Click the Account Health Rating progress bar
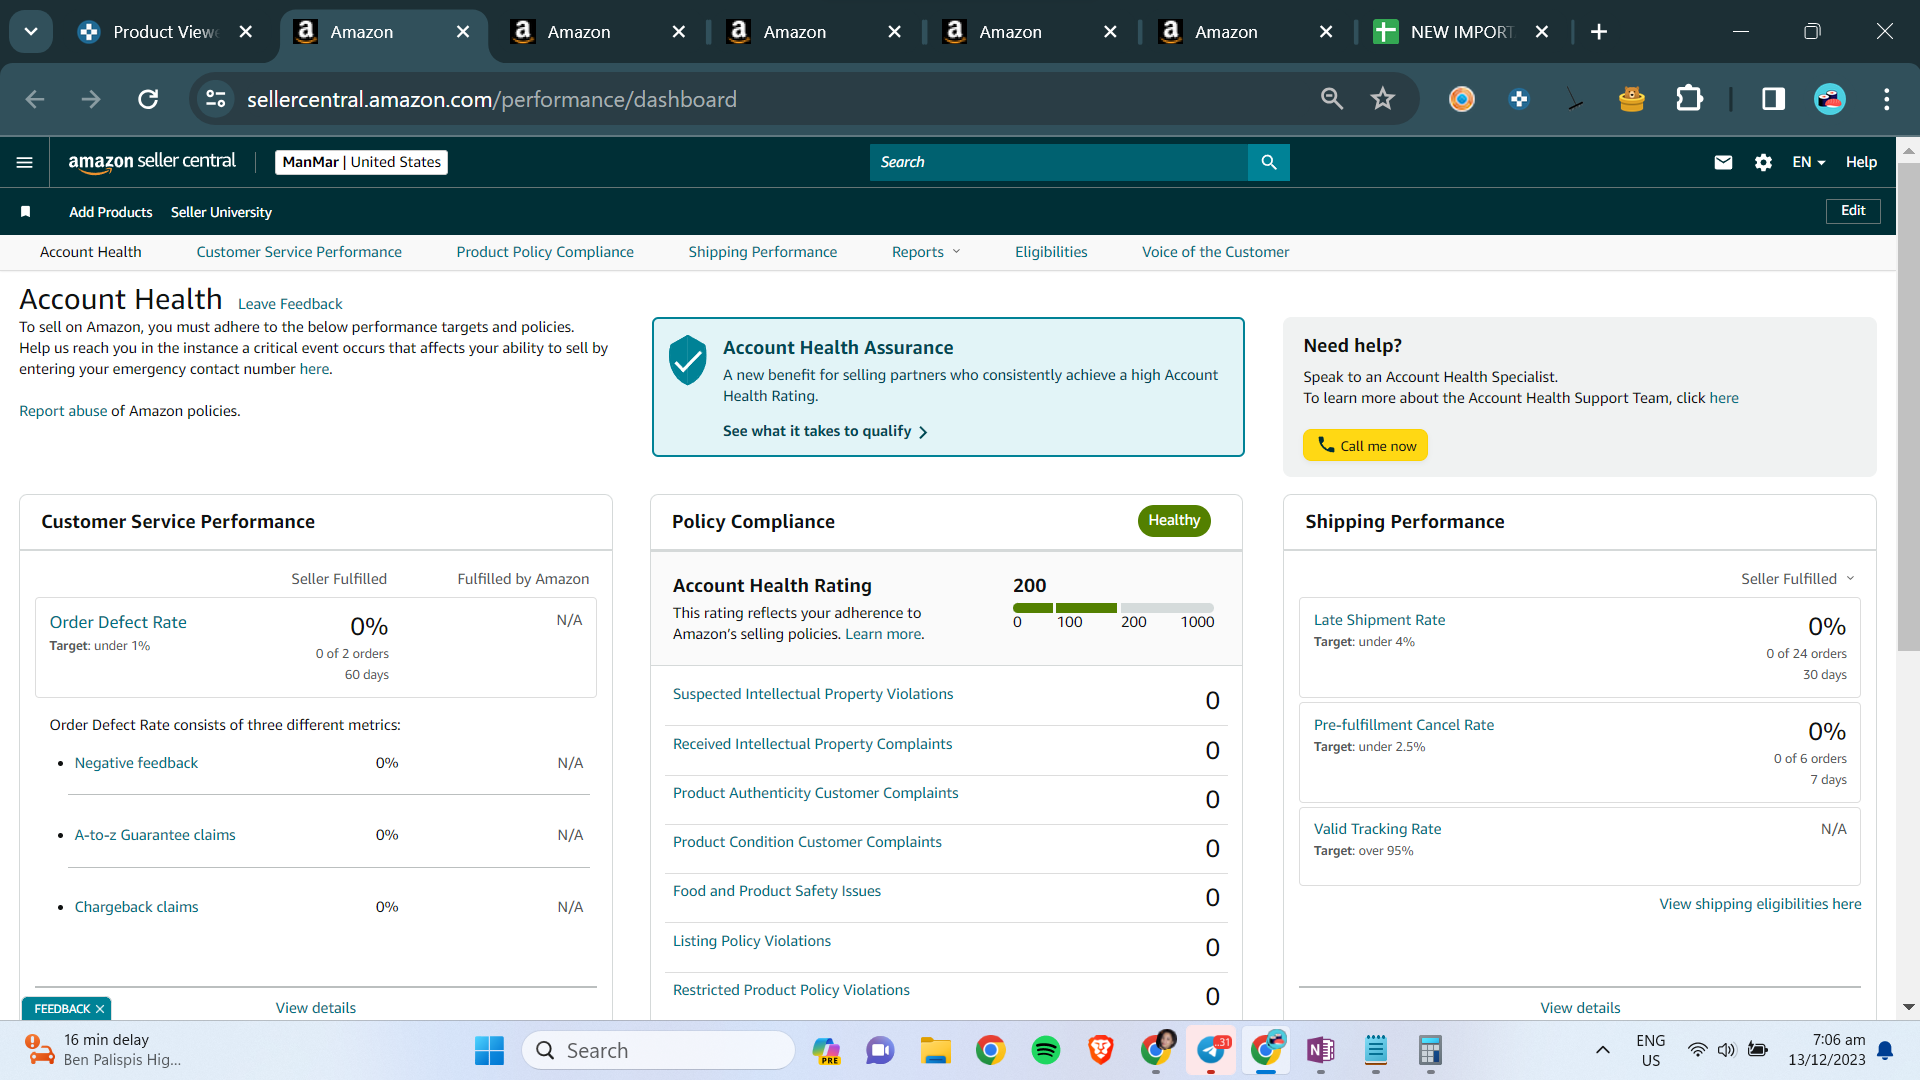Screen dimensions: 1920x1080 [x=1113, y=608]
